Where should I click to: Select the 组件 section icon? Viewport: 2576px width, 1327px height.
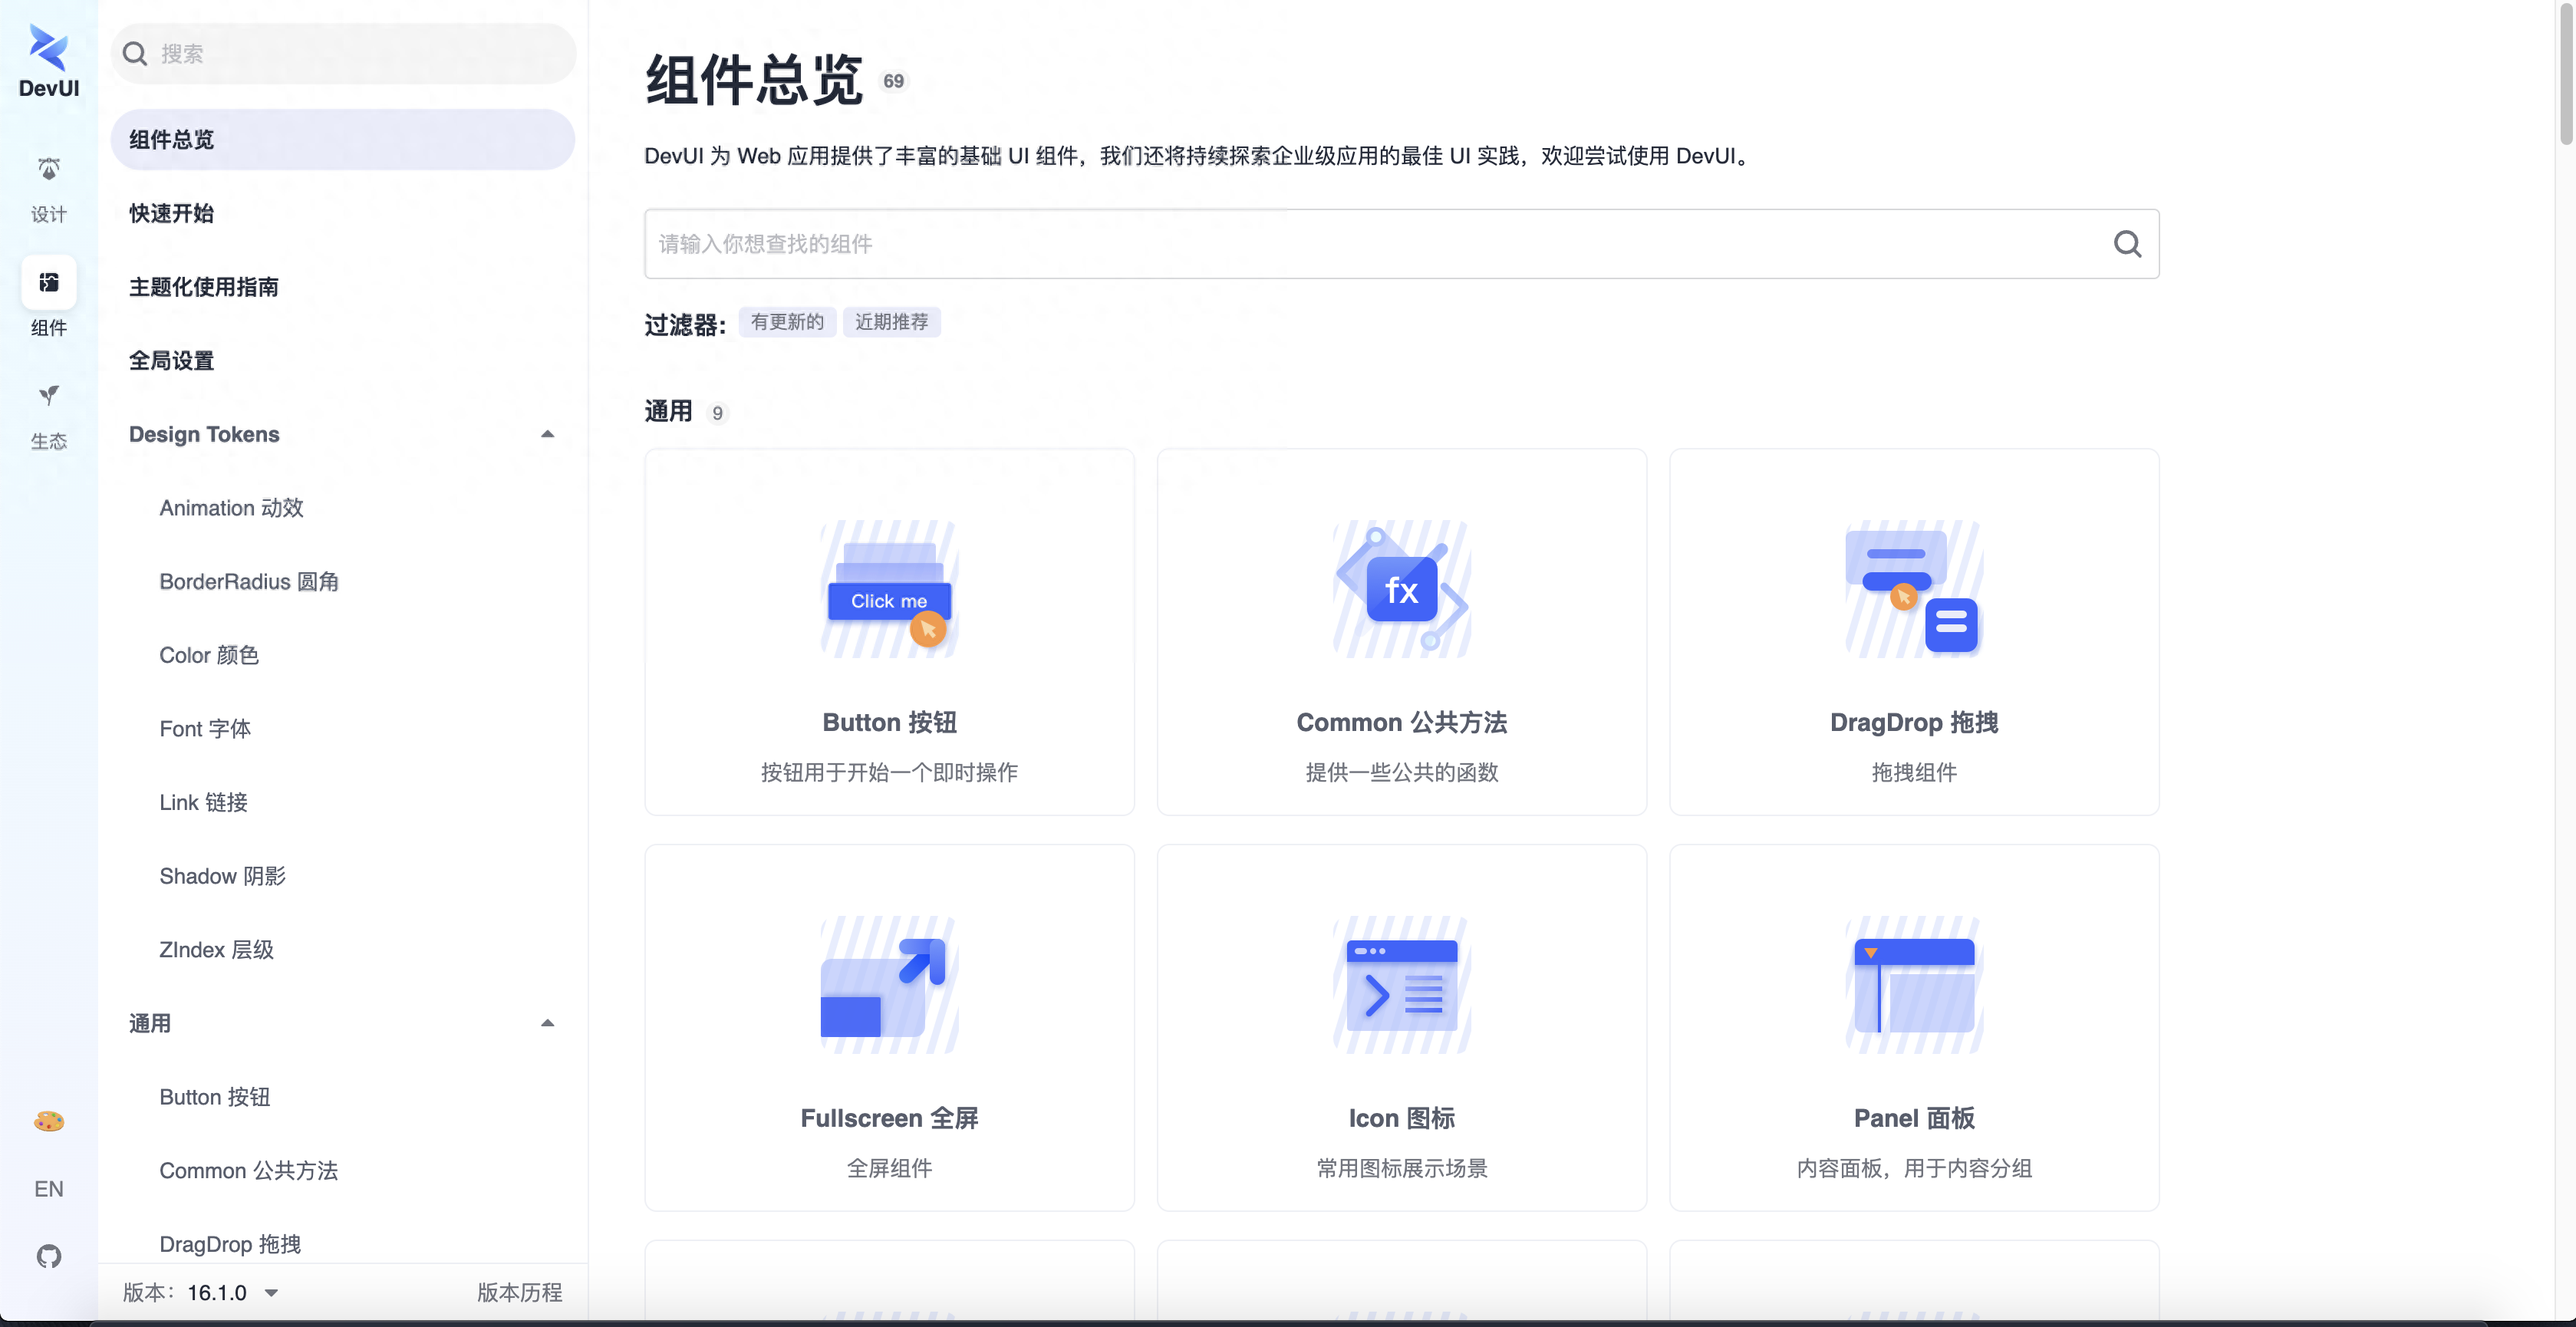pyautogui.click(x=48, y=282)
